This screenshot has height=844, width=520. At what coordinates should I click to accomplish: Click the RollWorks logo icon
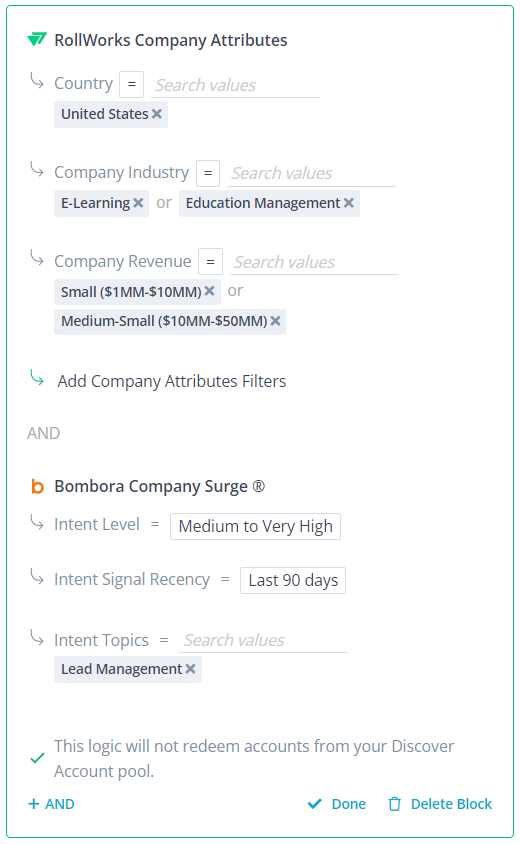37,39
